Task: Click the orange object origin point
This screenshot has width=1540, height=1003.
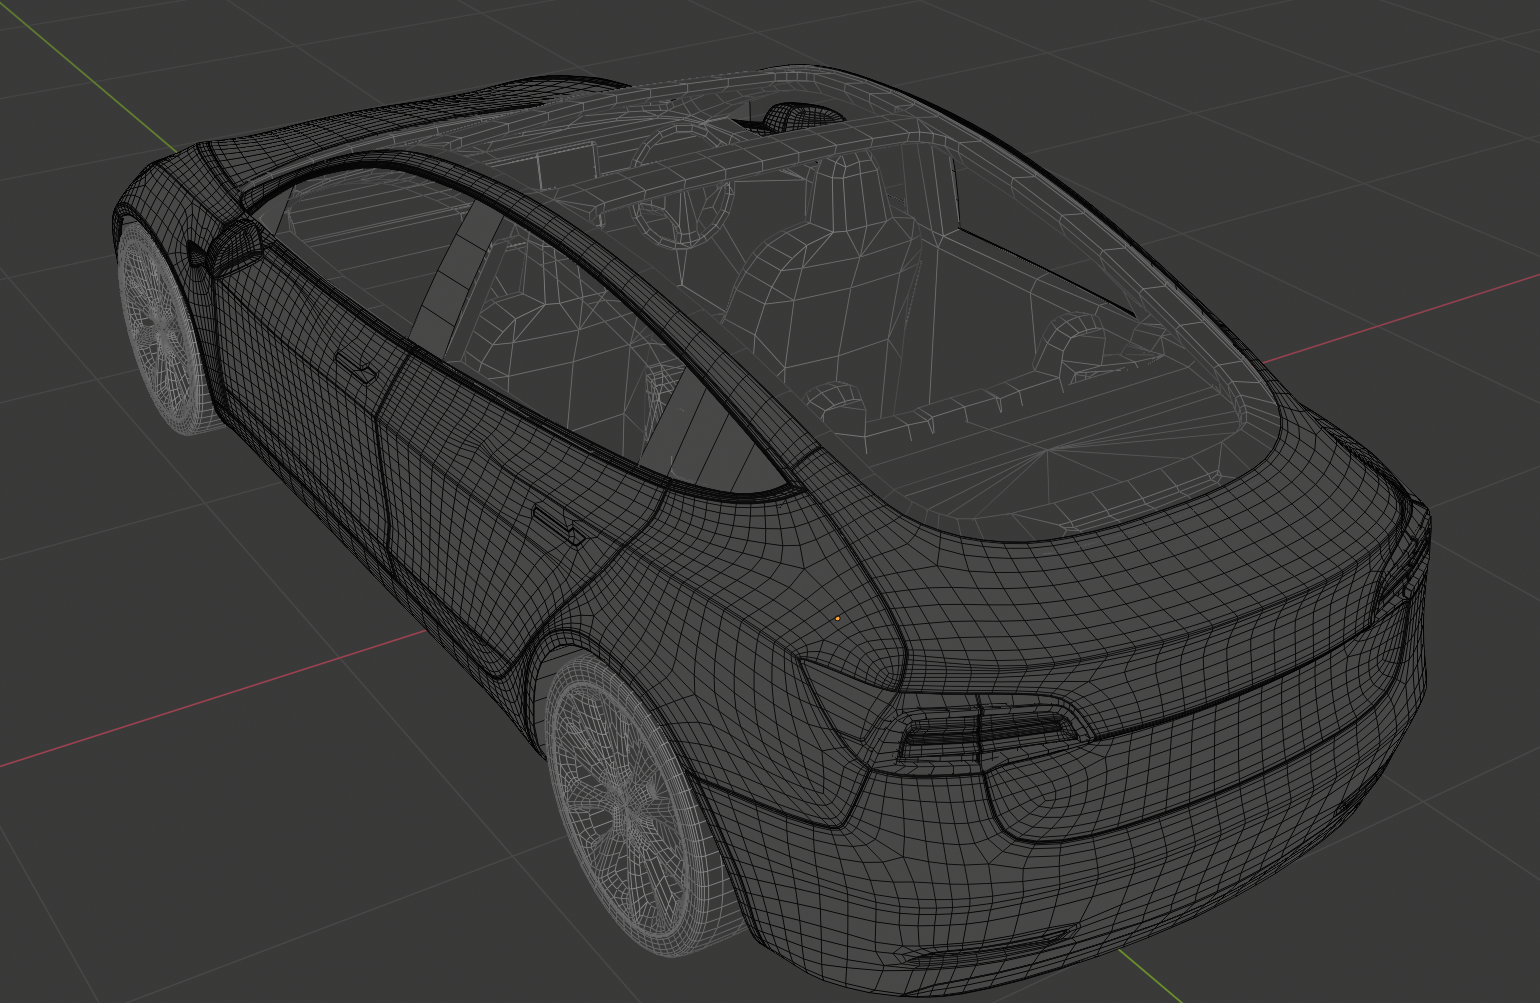Action: pyautogui.click(x=838, y=619)
